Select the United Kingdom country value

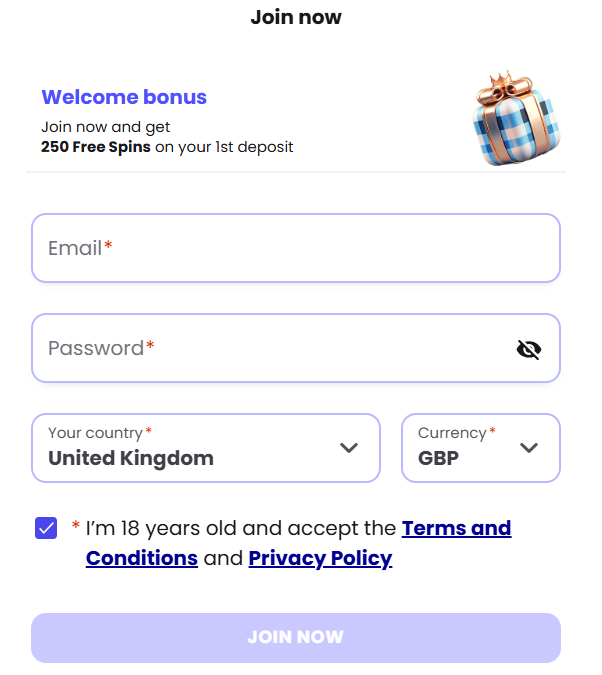tap(131, 459)
